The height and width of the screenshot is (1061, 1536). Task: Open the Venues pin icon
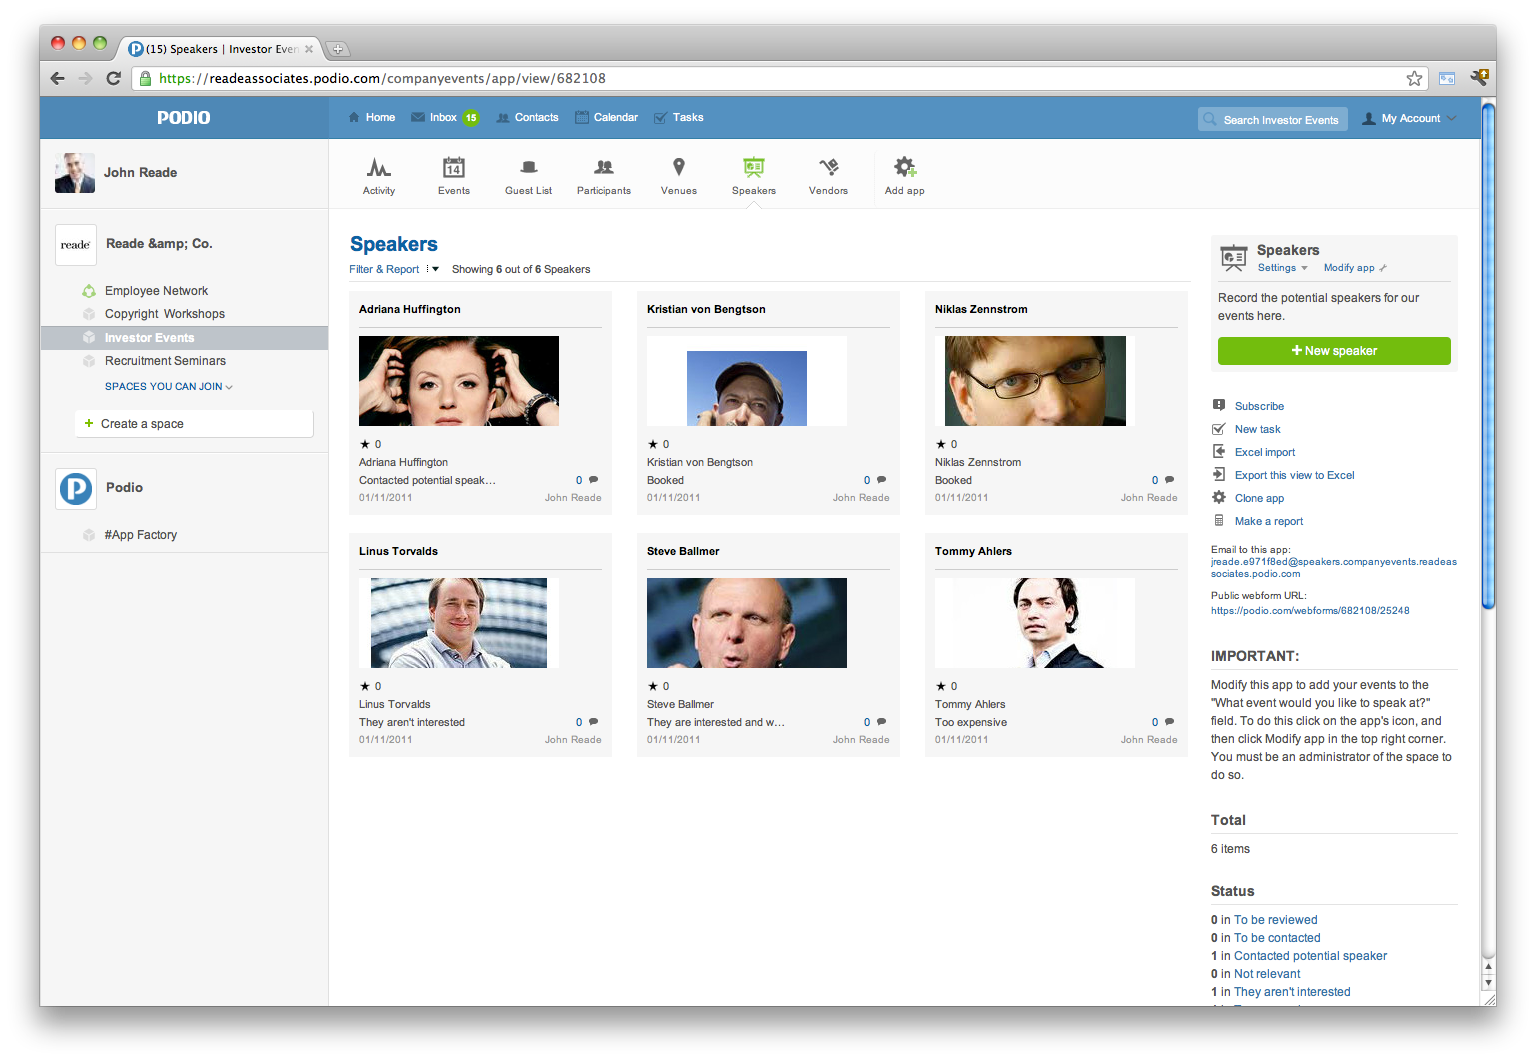tap(678, 168)
